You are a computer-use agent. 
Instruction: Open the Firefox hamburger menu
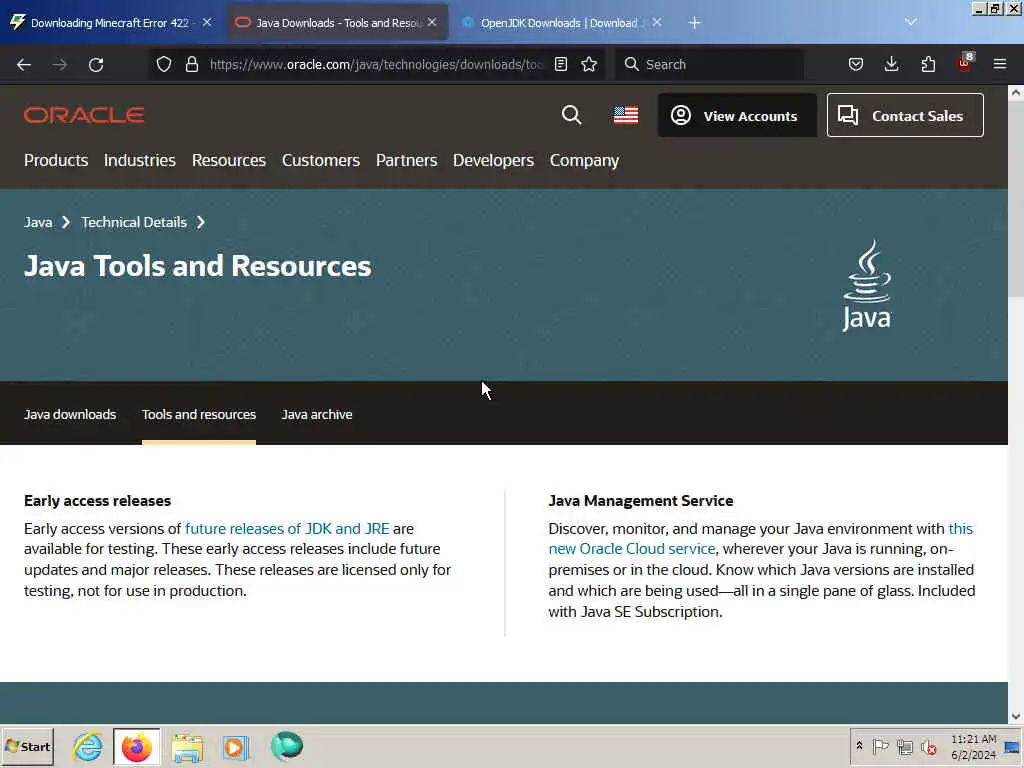click(1000, 64)
